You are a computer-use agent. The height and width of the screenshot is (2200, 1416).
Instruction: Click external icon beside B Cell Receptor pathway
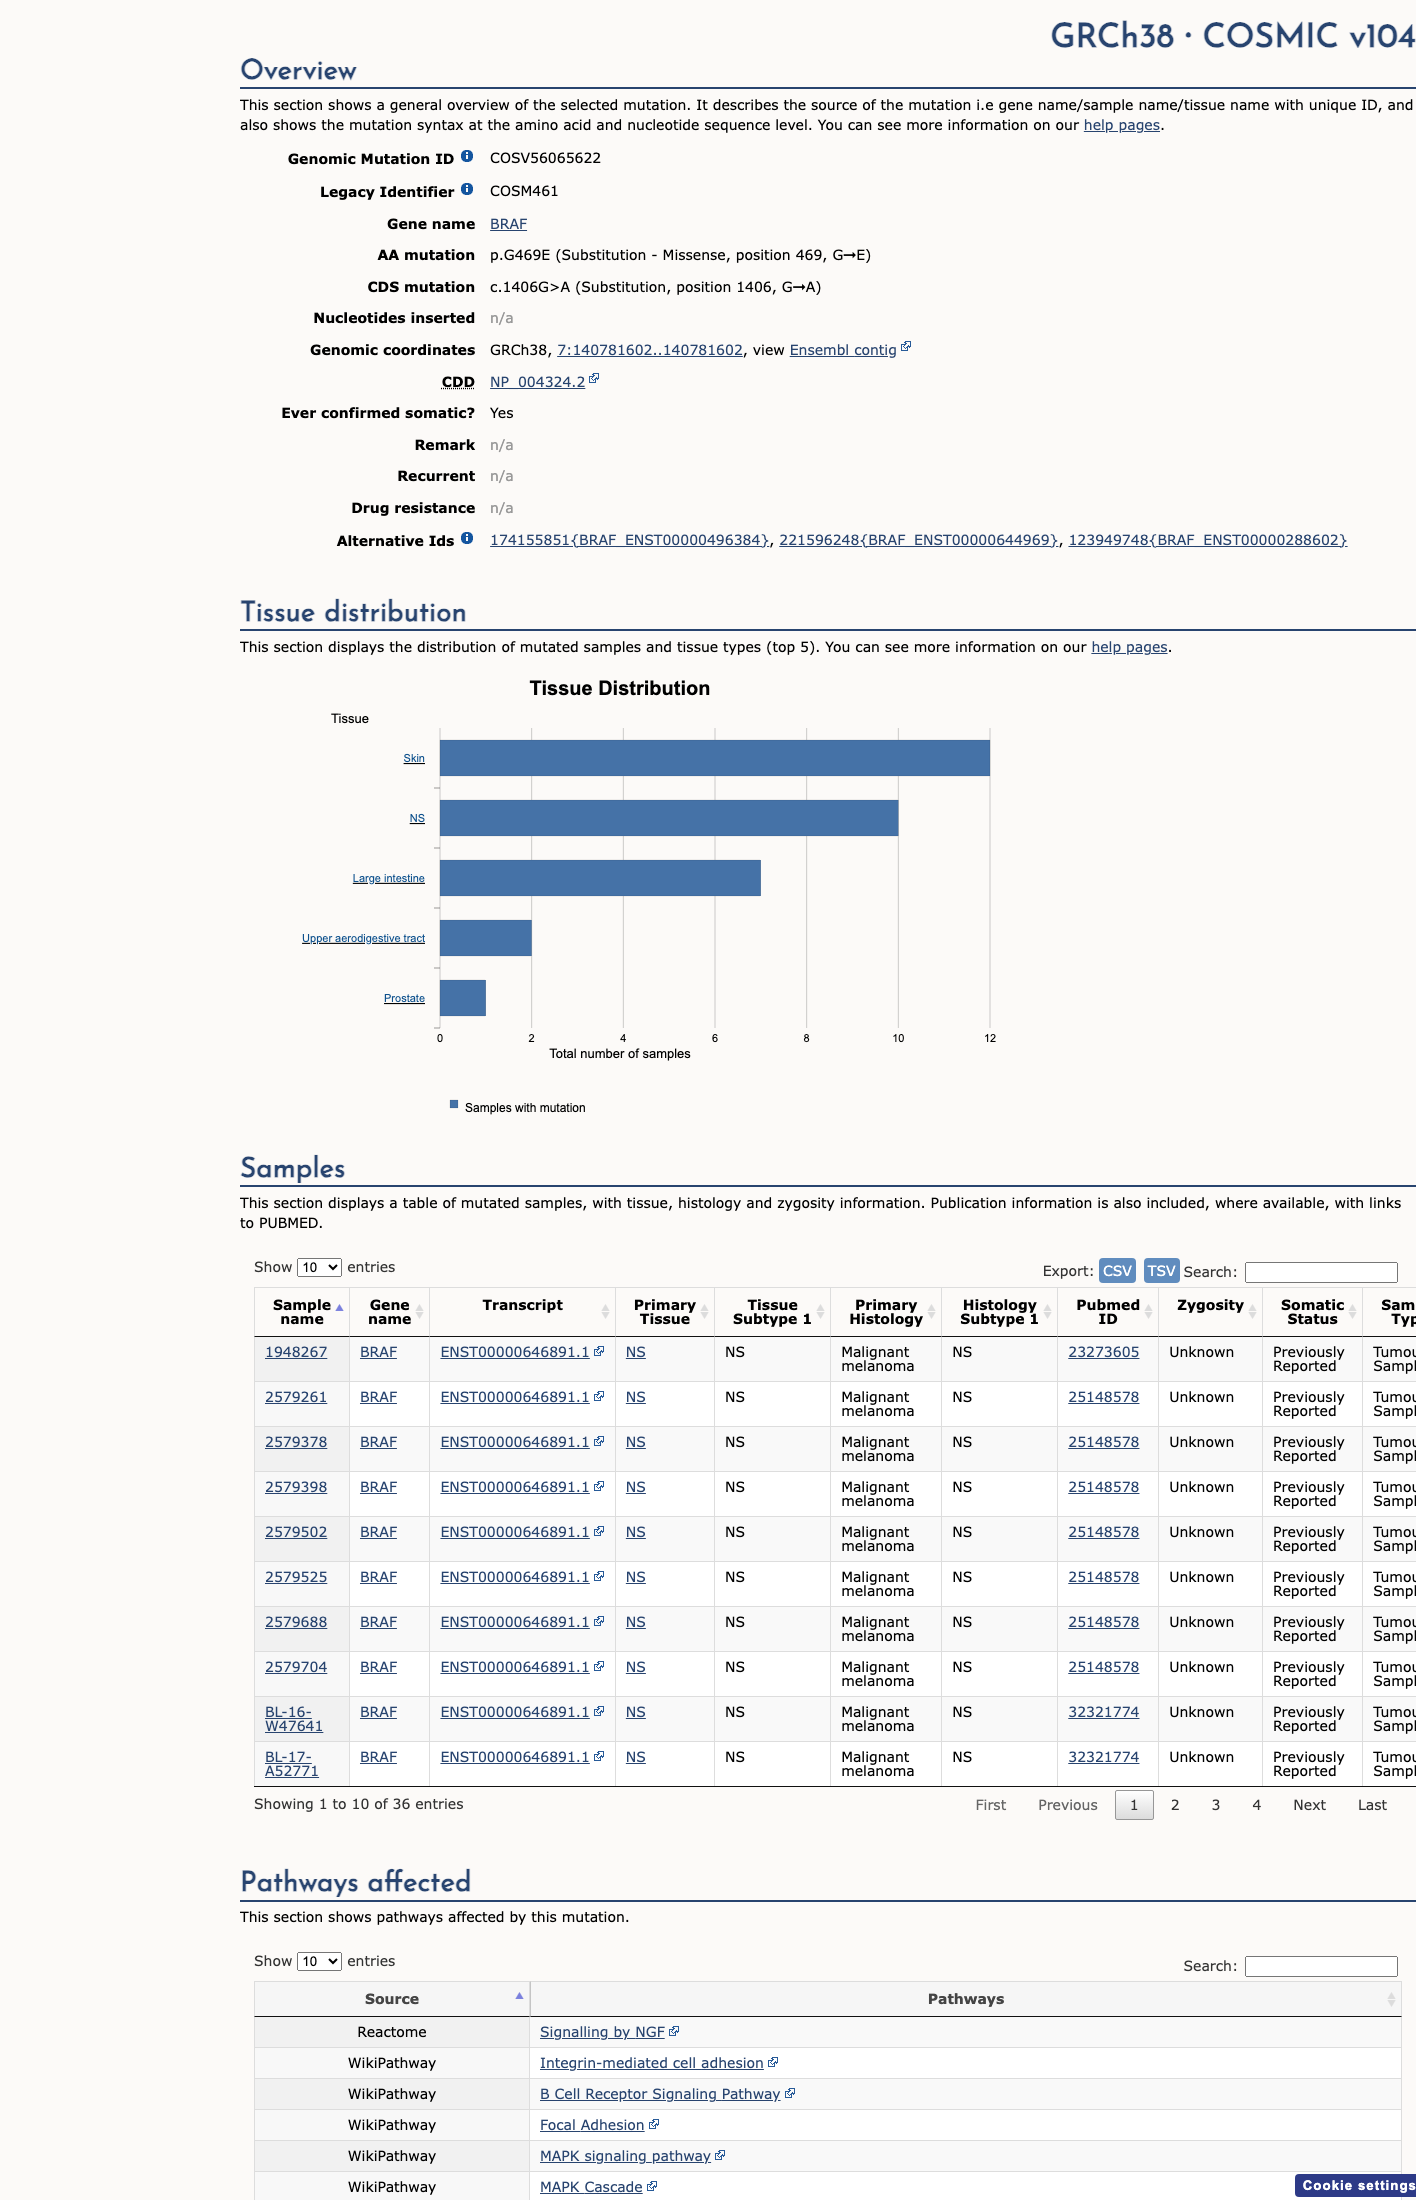point(790,2093)
